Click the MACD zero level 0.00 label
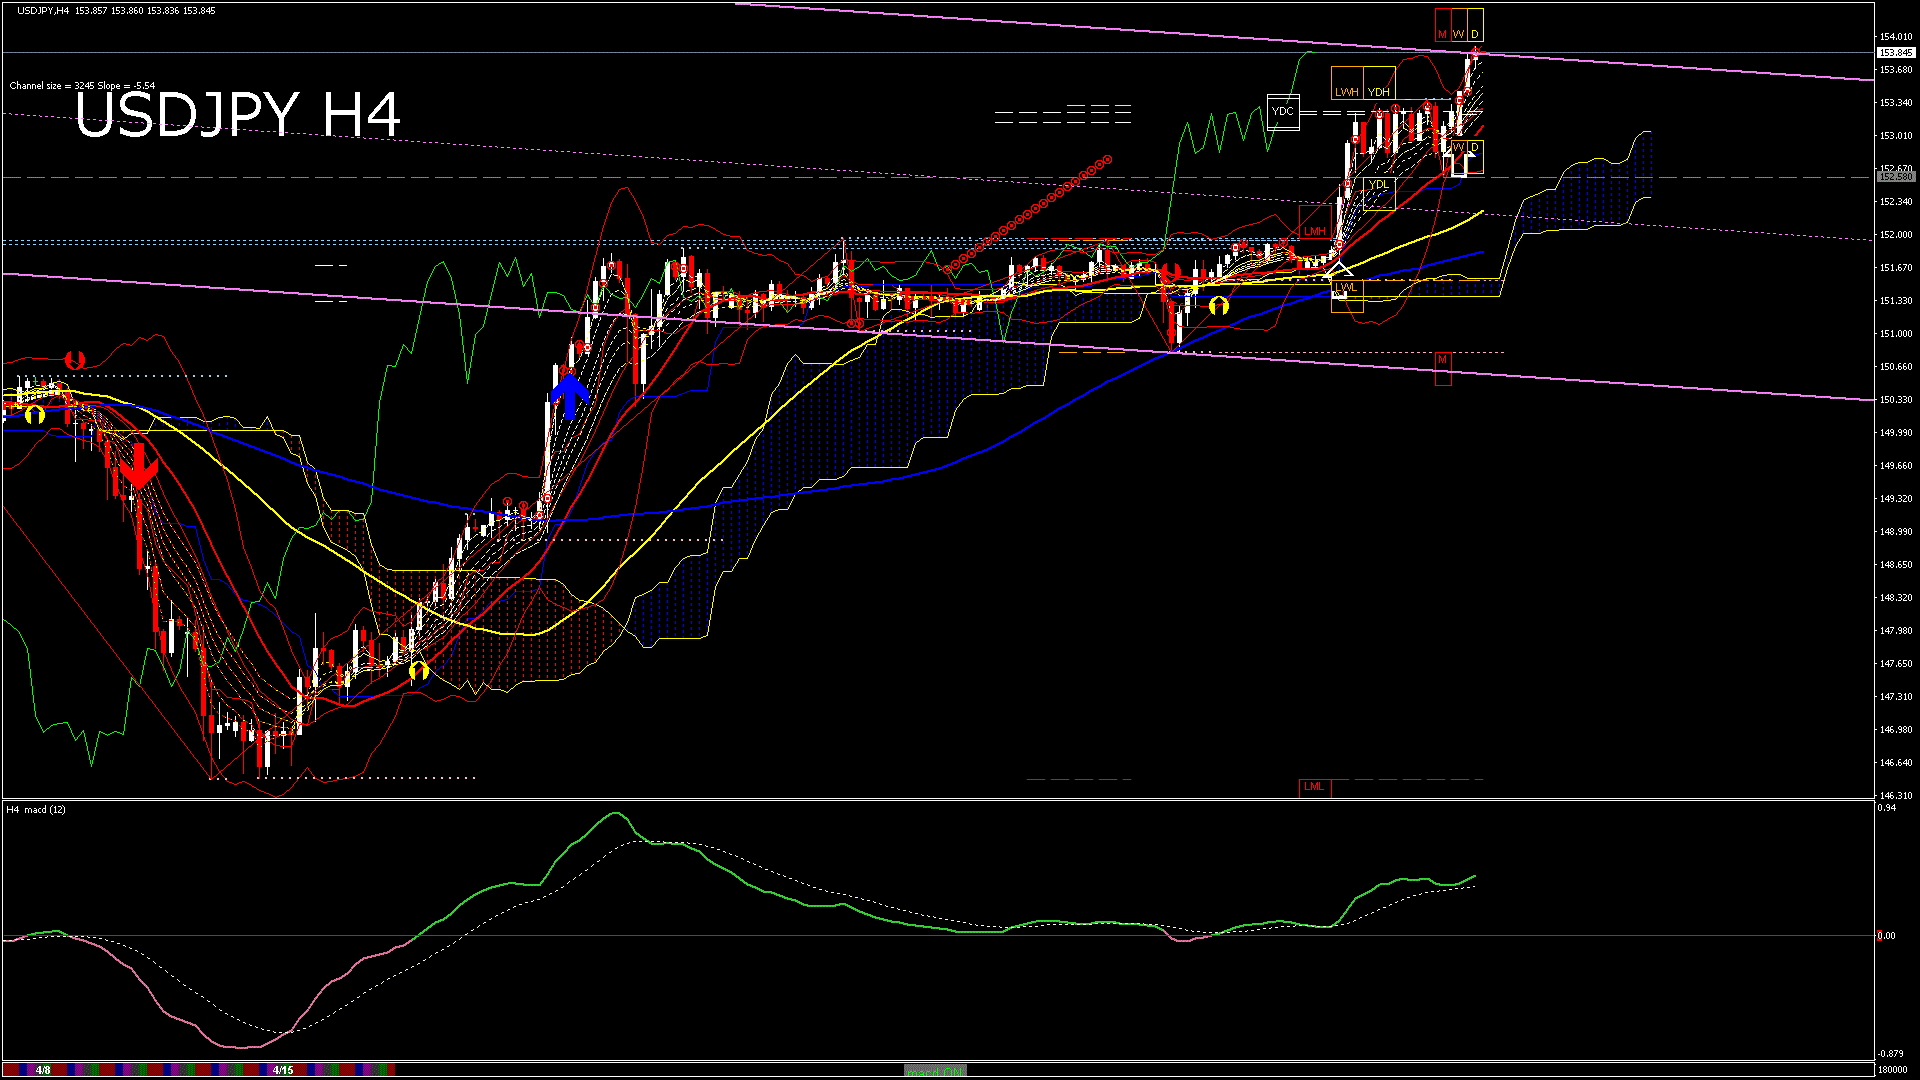This screenshot has width=1920, height=1080. tap(1886, 936)
